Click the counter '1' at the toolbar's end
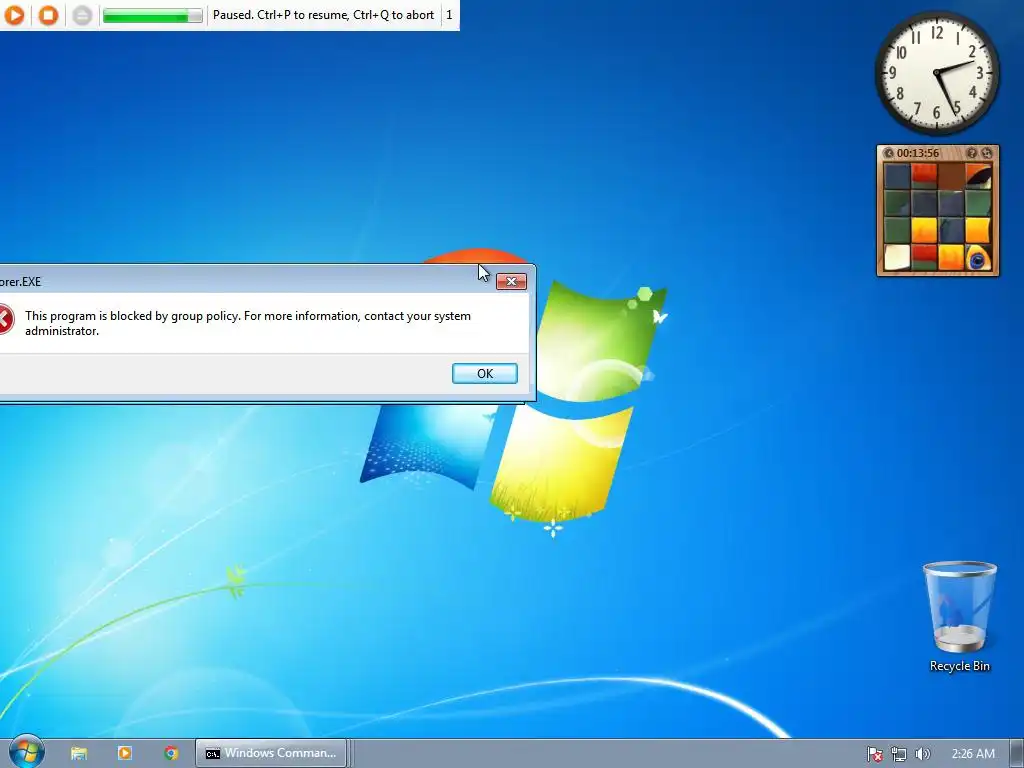 [x=449, y=14]
